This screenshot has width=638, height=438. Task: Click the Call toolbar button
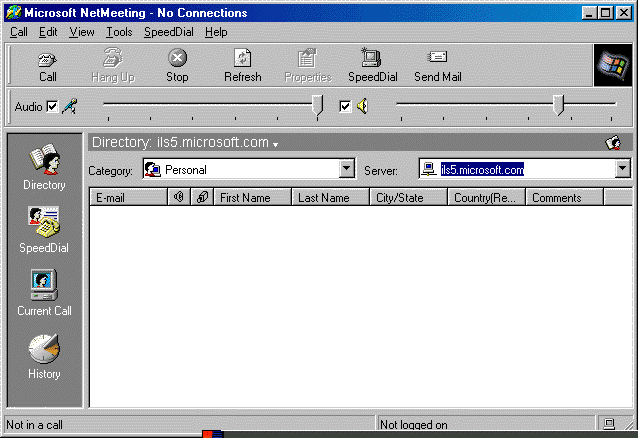pos(48,66)
